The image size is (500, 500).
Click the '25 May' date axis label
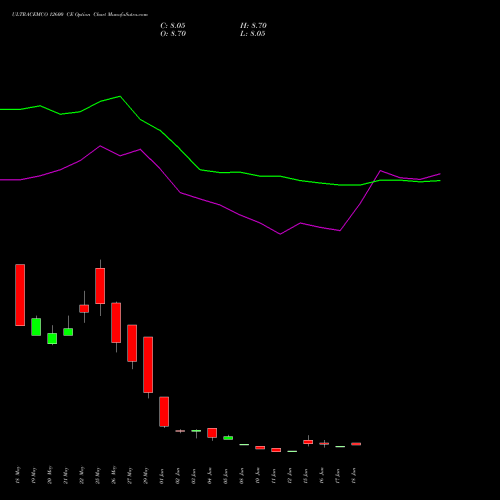pos(98,475)
